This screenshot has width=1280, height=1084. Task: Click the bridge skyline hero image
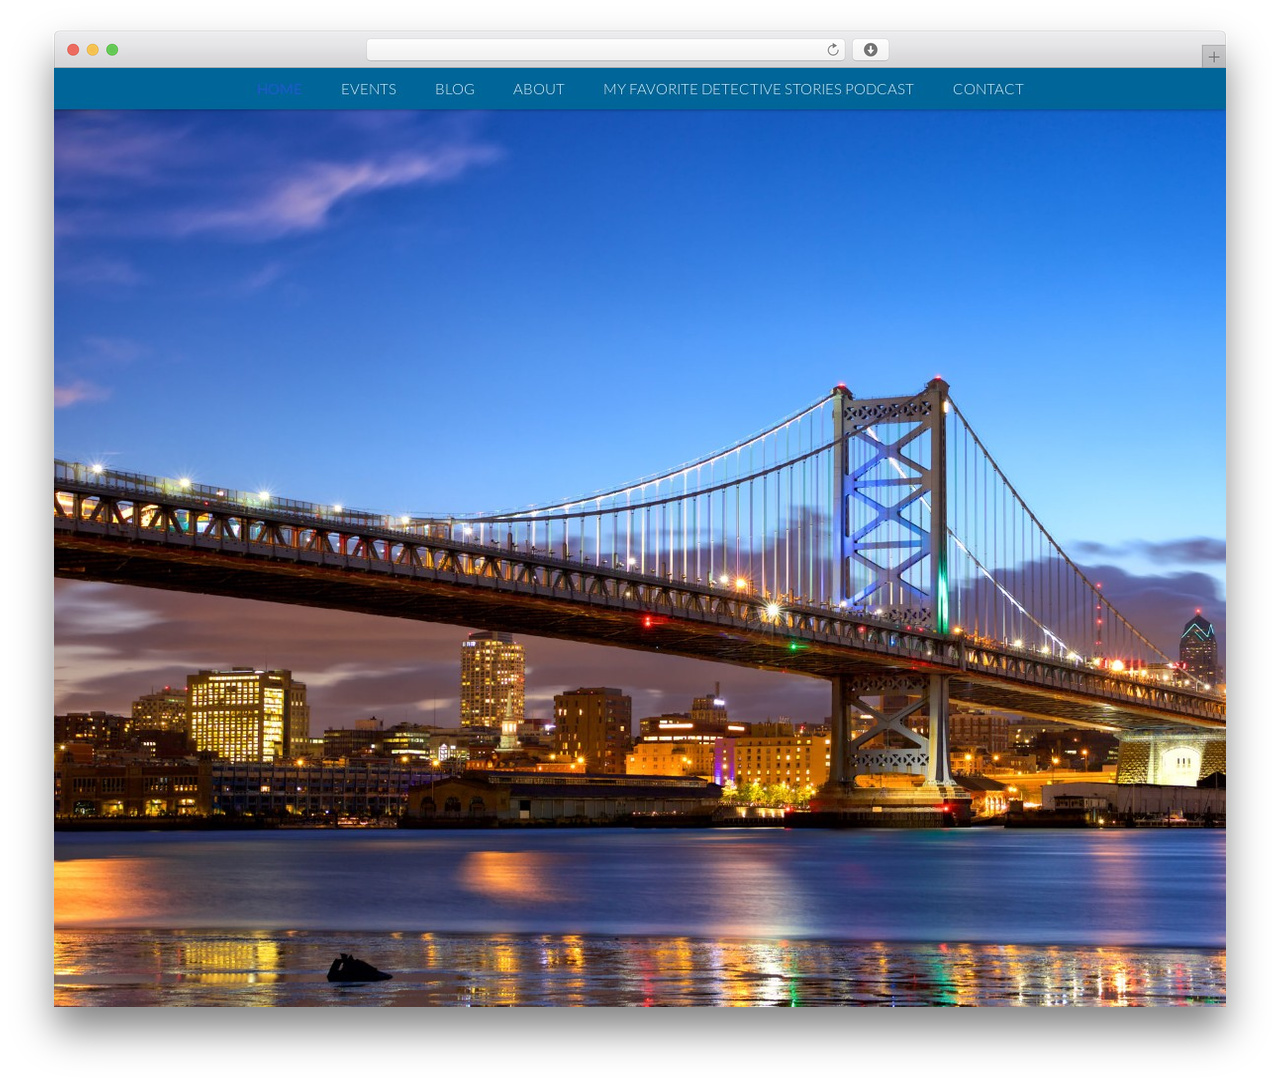[640, 558]
